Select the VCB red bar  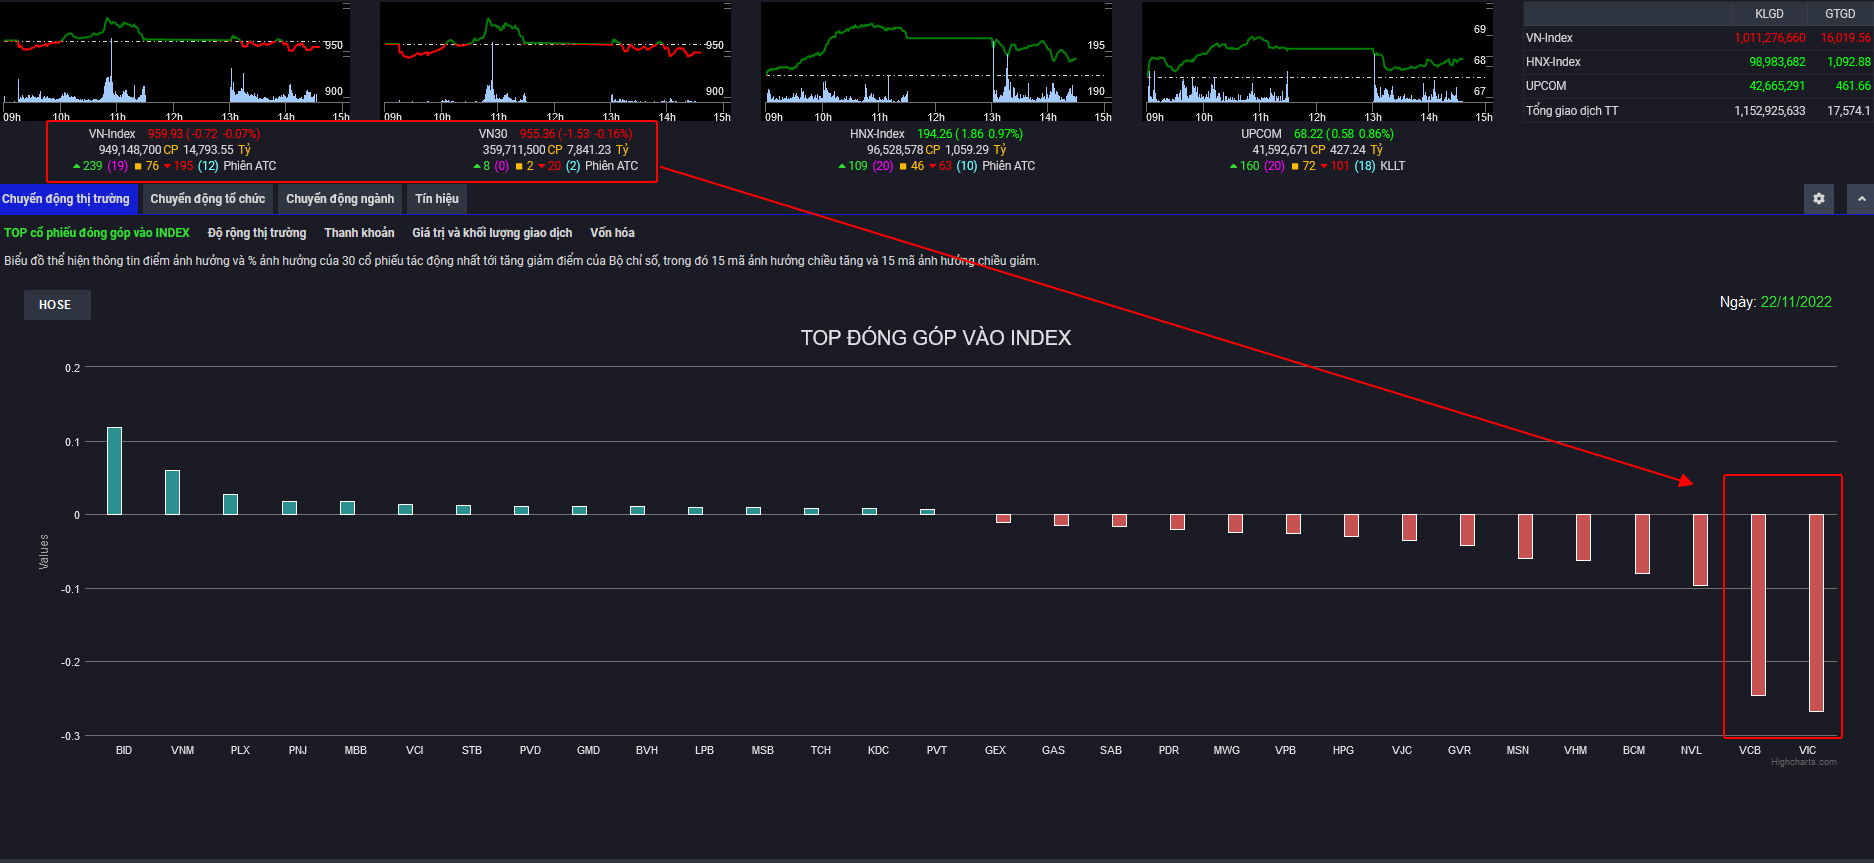1758,604
